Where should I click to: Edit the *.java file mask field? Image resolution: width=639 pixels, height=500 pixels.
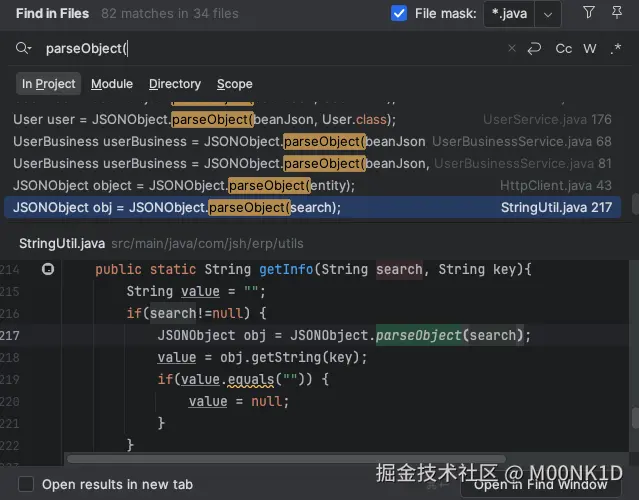click(x=509, y=14)
